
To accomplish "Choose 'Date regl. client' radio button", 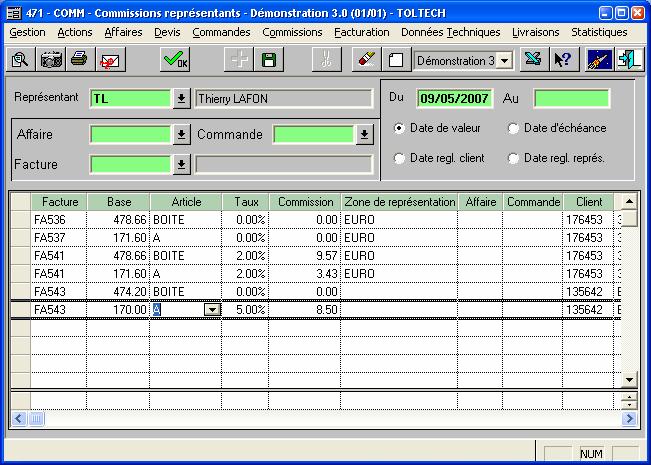I will pos(400,158).
